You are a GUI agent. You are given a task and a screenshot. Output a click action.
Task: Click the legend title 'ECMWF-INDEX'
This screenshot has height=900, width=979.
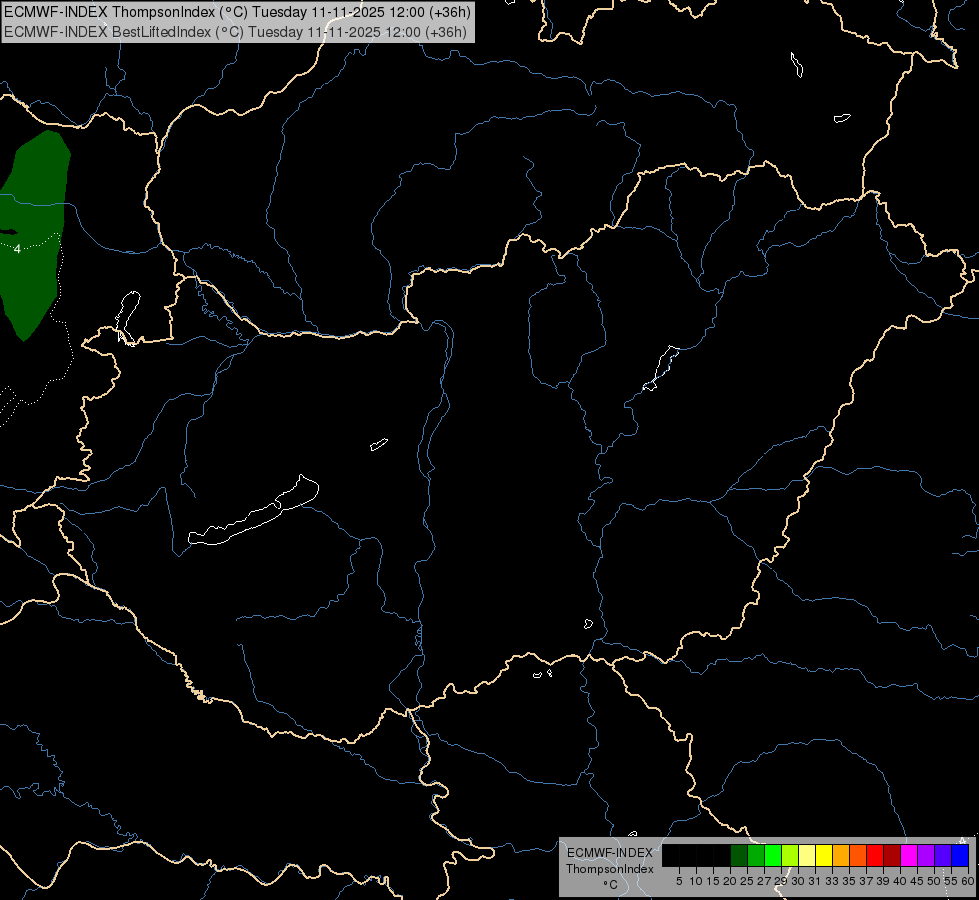click(x=610, y=853)
